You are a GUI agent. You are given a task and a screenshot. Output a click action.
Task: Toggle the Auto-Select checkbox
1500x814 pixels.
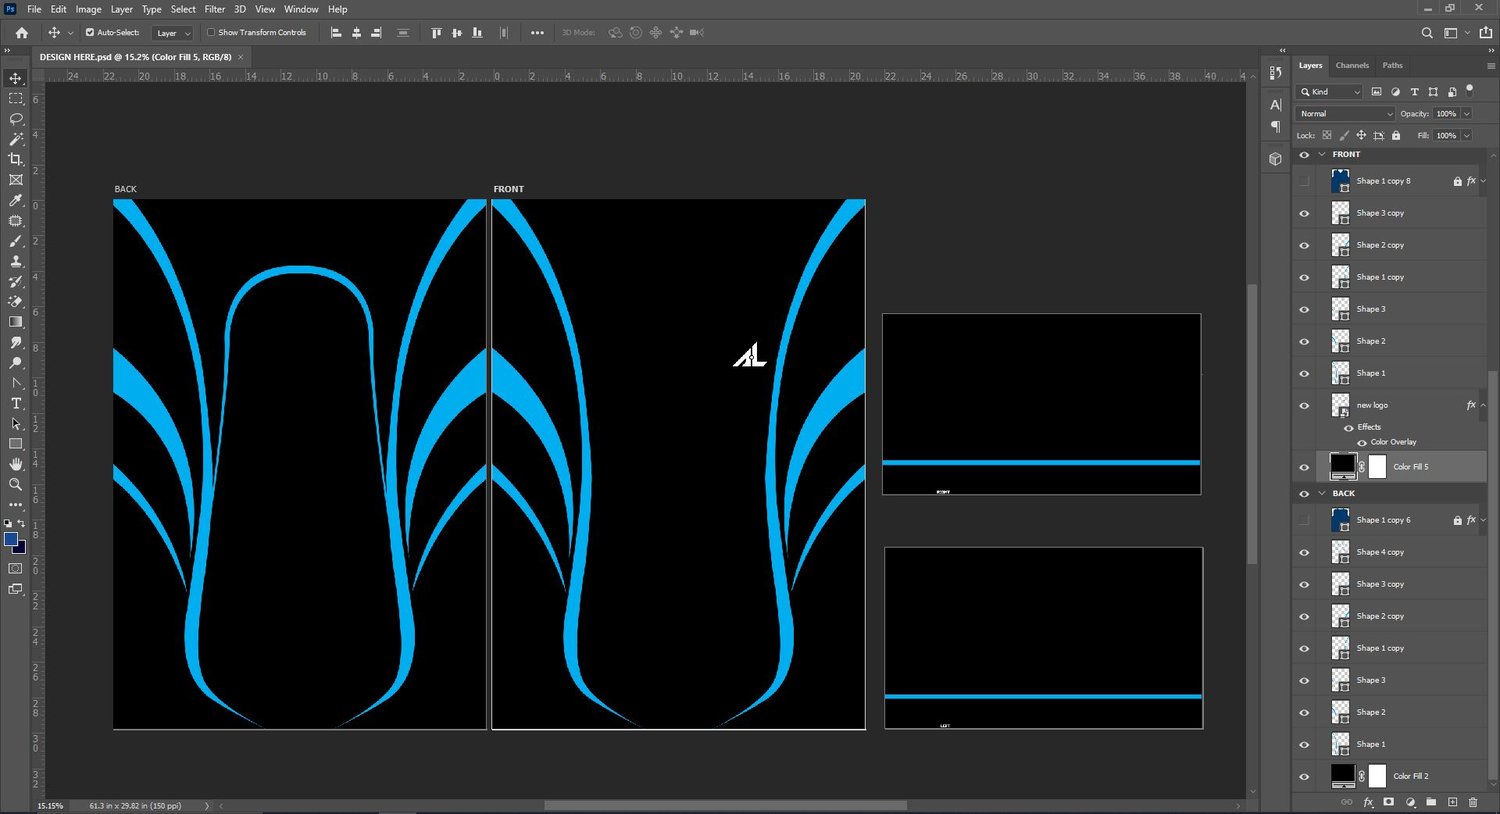(x=90, y=32)
